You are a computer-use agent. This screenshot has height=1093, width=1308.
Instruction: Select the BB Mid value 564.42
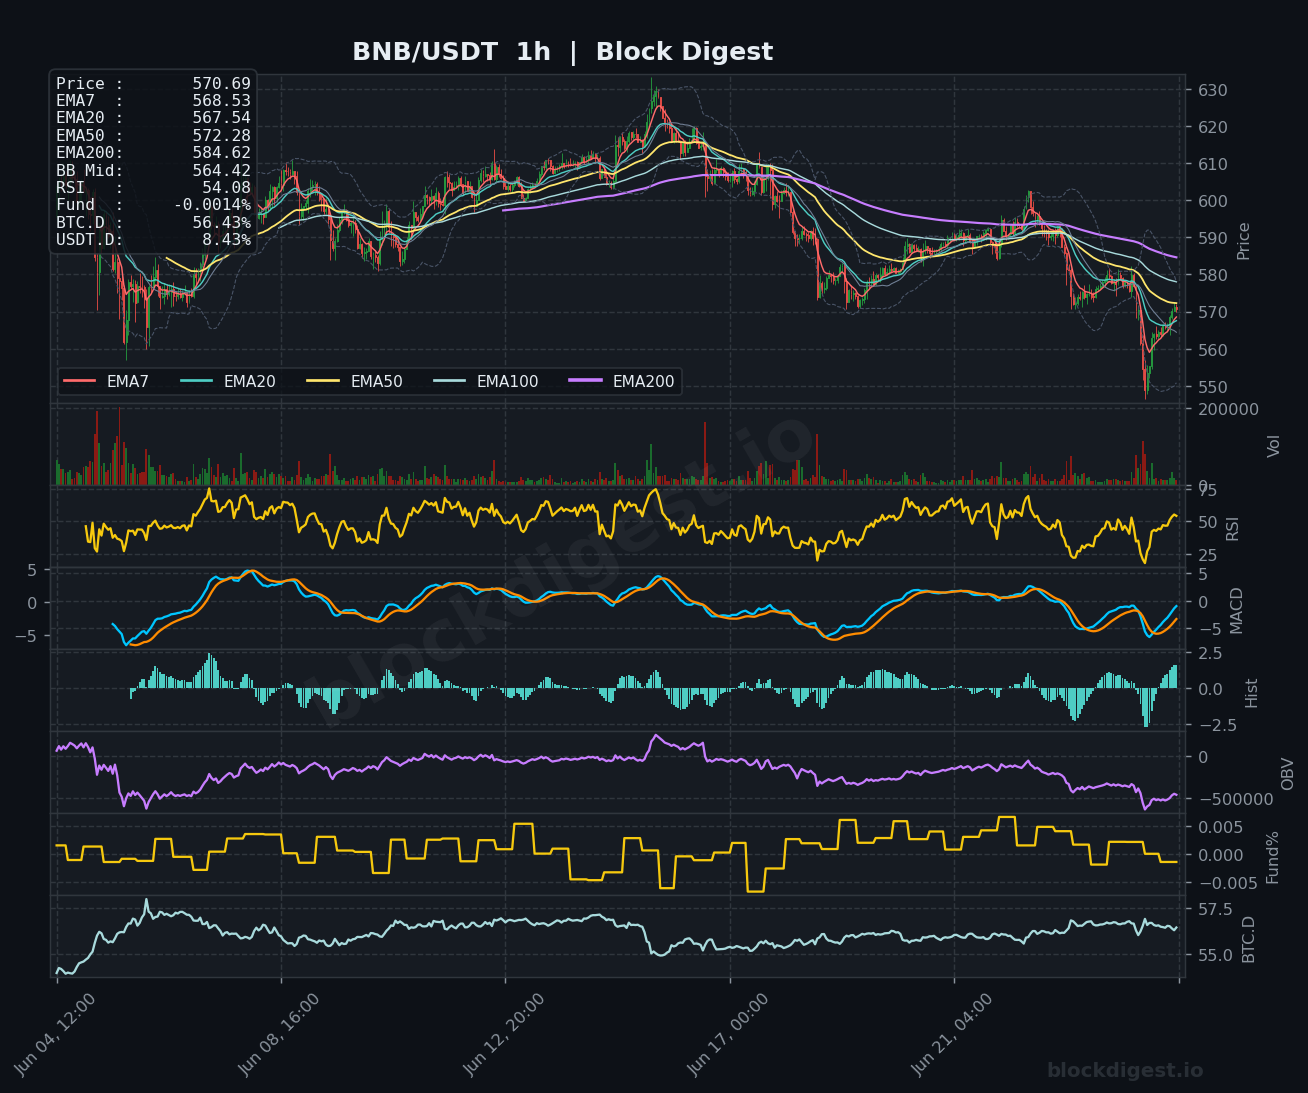pos(222,171)
